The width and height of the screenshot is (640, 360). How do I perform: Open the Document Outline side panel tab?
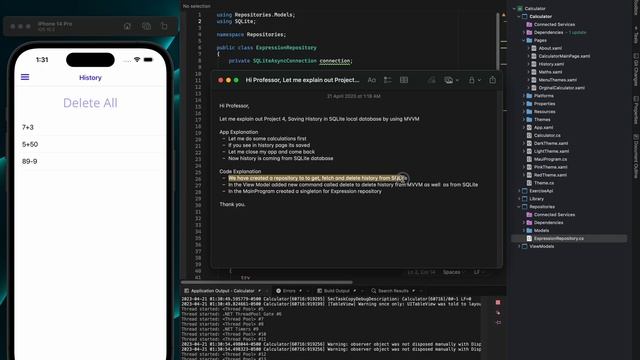point(636,156)
